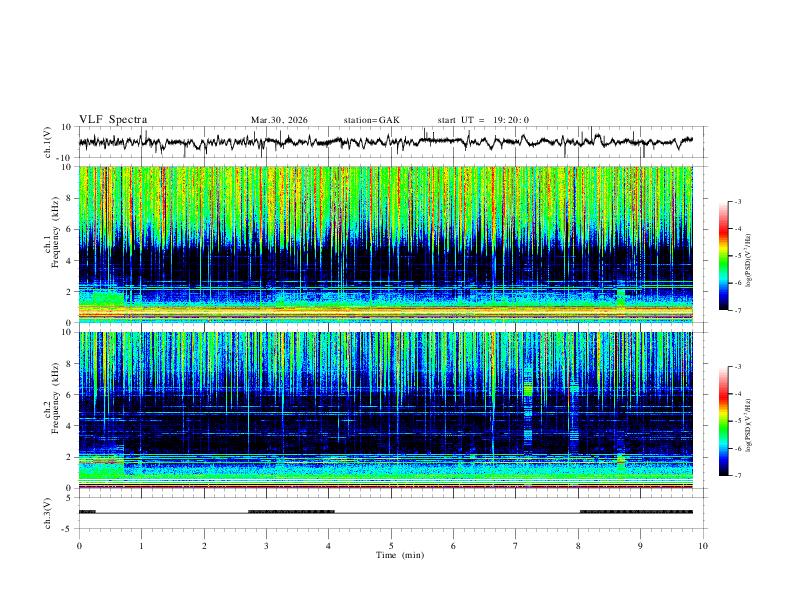Click the "station=GAK" header label
792x612 pixels.
pos(371,120)
